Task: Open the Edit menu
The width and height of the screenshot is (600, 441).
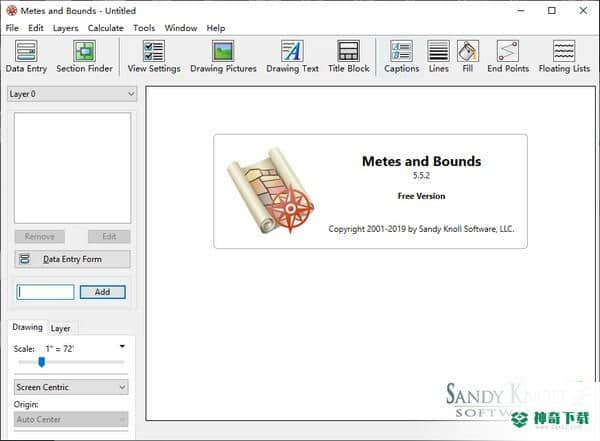Action: 36,28
